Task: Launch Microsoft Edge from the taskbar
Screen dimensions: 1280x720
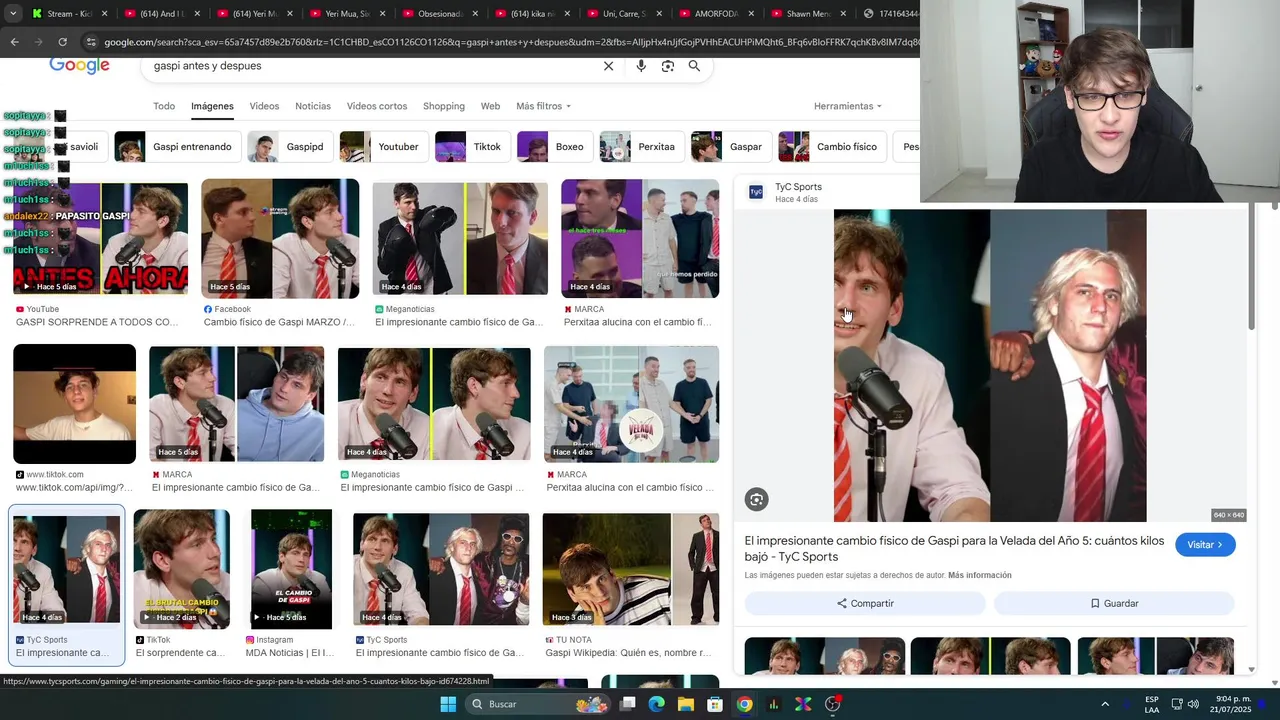Action: 657,704
